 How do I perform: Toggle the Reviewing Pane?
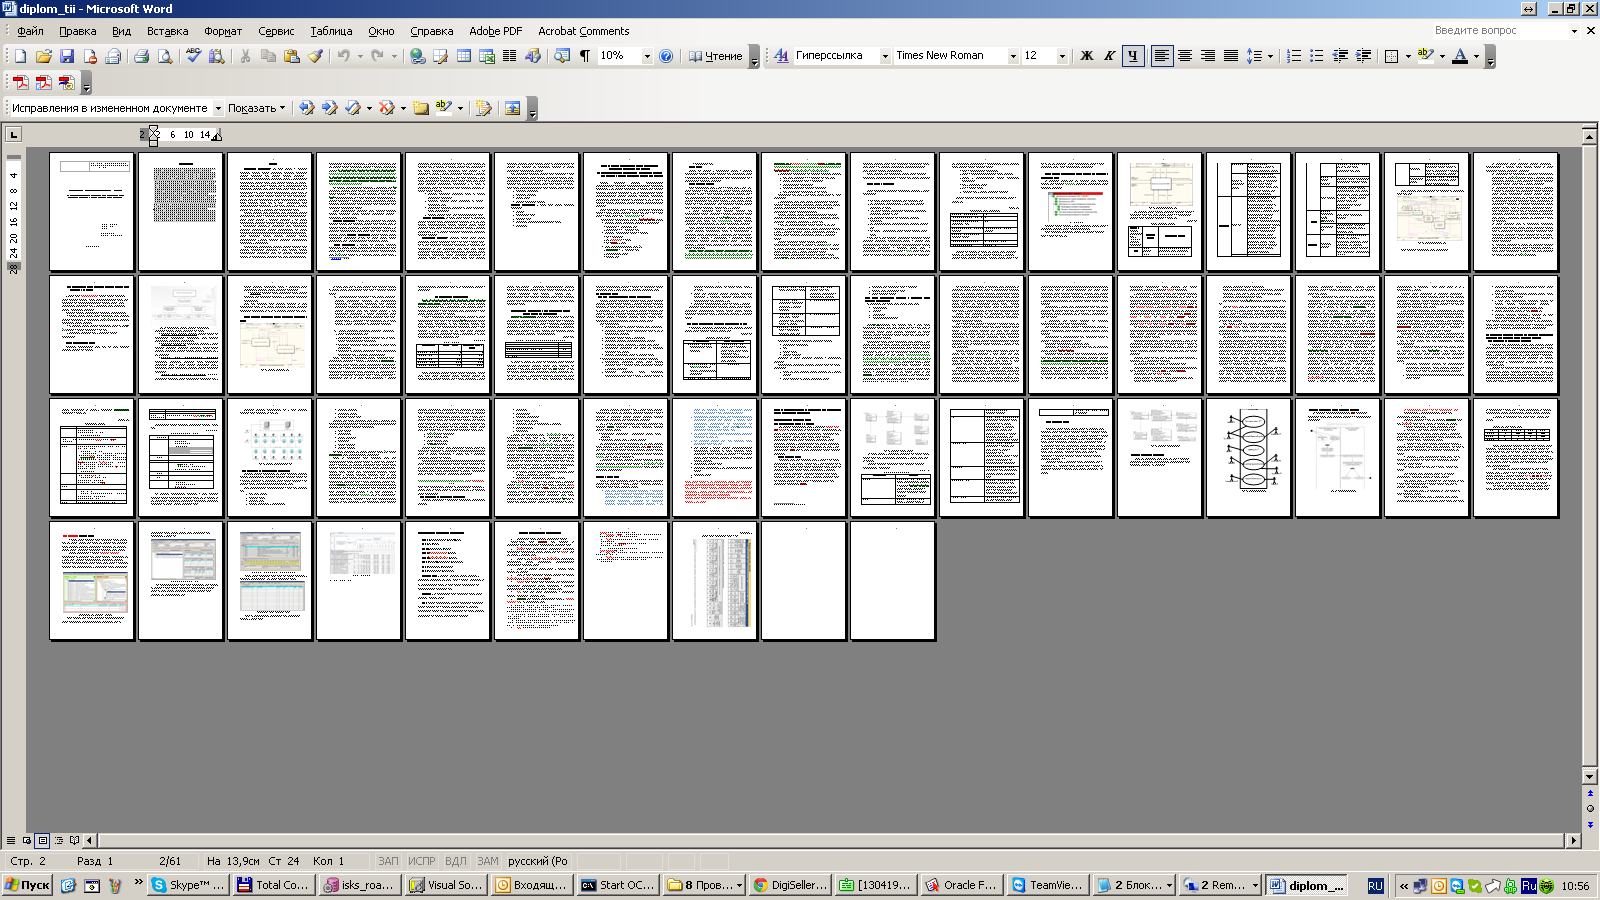(512, 108)
